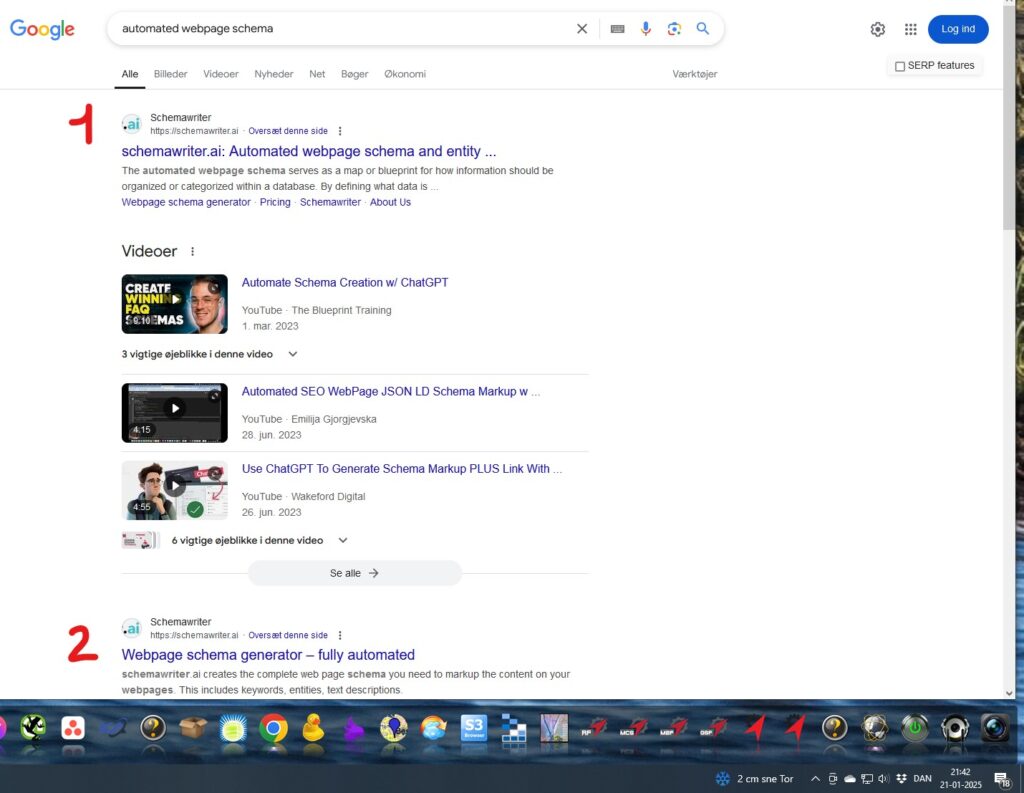
Task: Follow the Pricing sitelink
Action: (275, 202)
